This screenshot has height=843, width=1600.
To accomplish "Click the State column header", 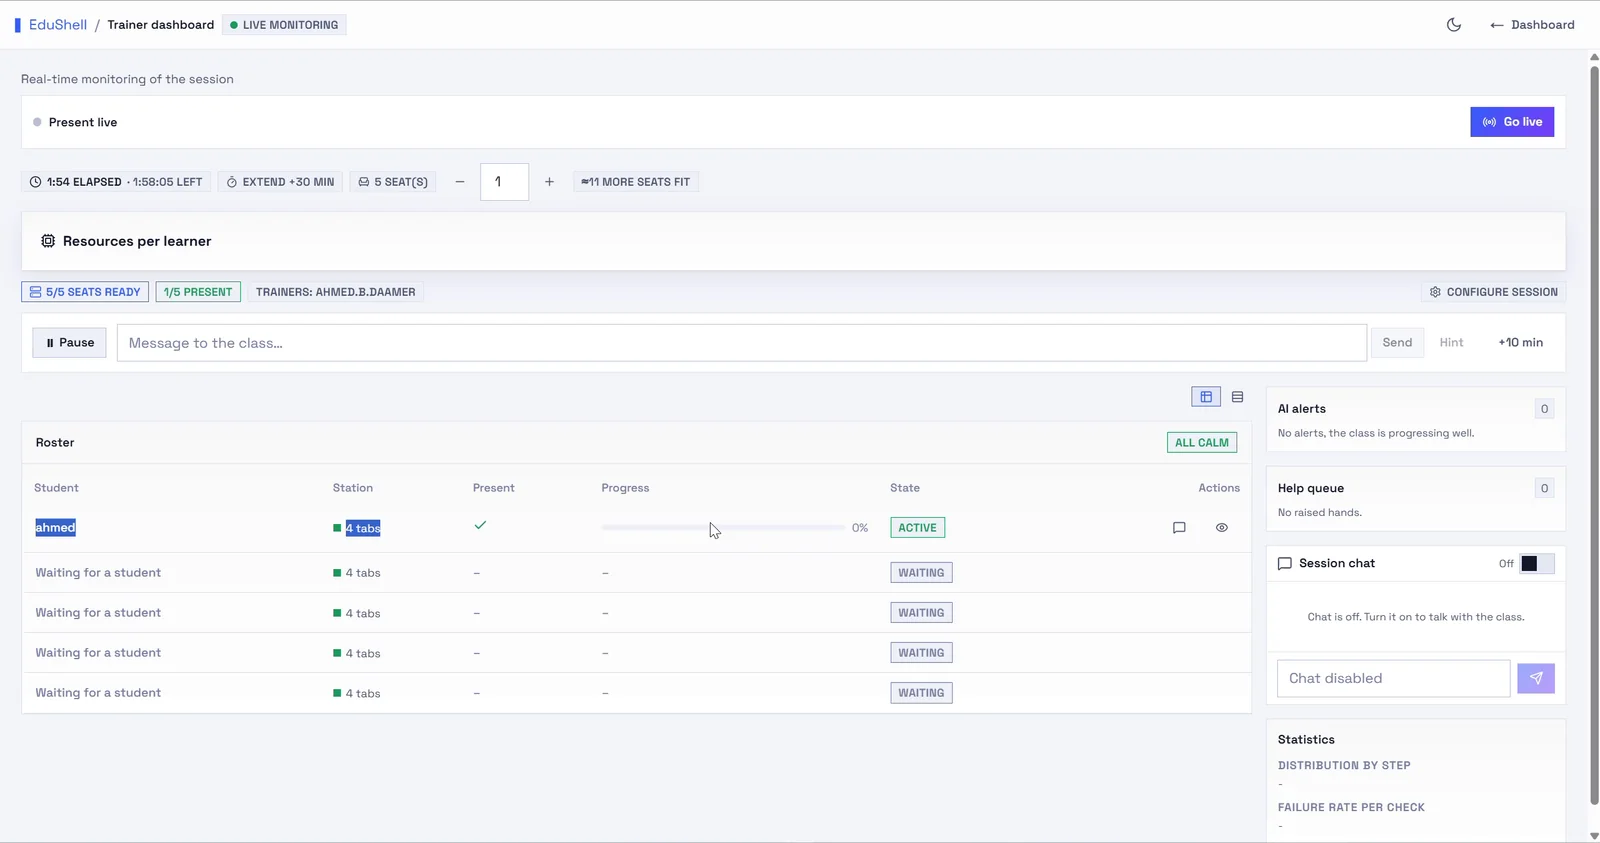I will [905, 488].
